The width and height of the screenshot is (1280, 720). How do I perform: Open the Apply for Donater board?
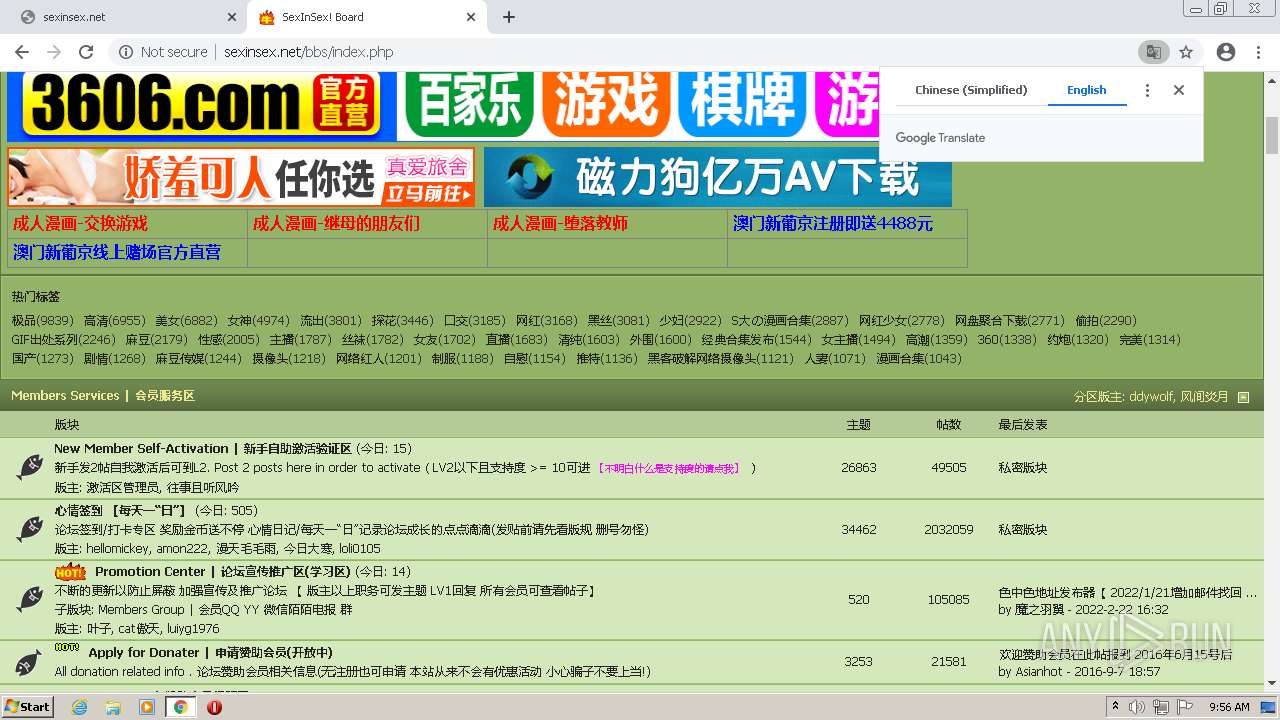point(210,653)
